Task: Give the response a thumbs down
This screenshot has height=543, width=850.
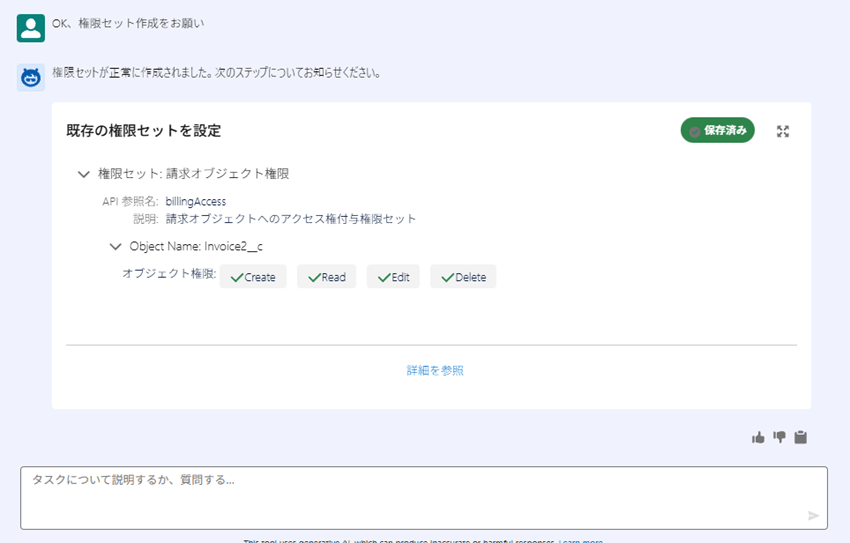Action: (x=779, y=437)
